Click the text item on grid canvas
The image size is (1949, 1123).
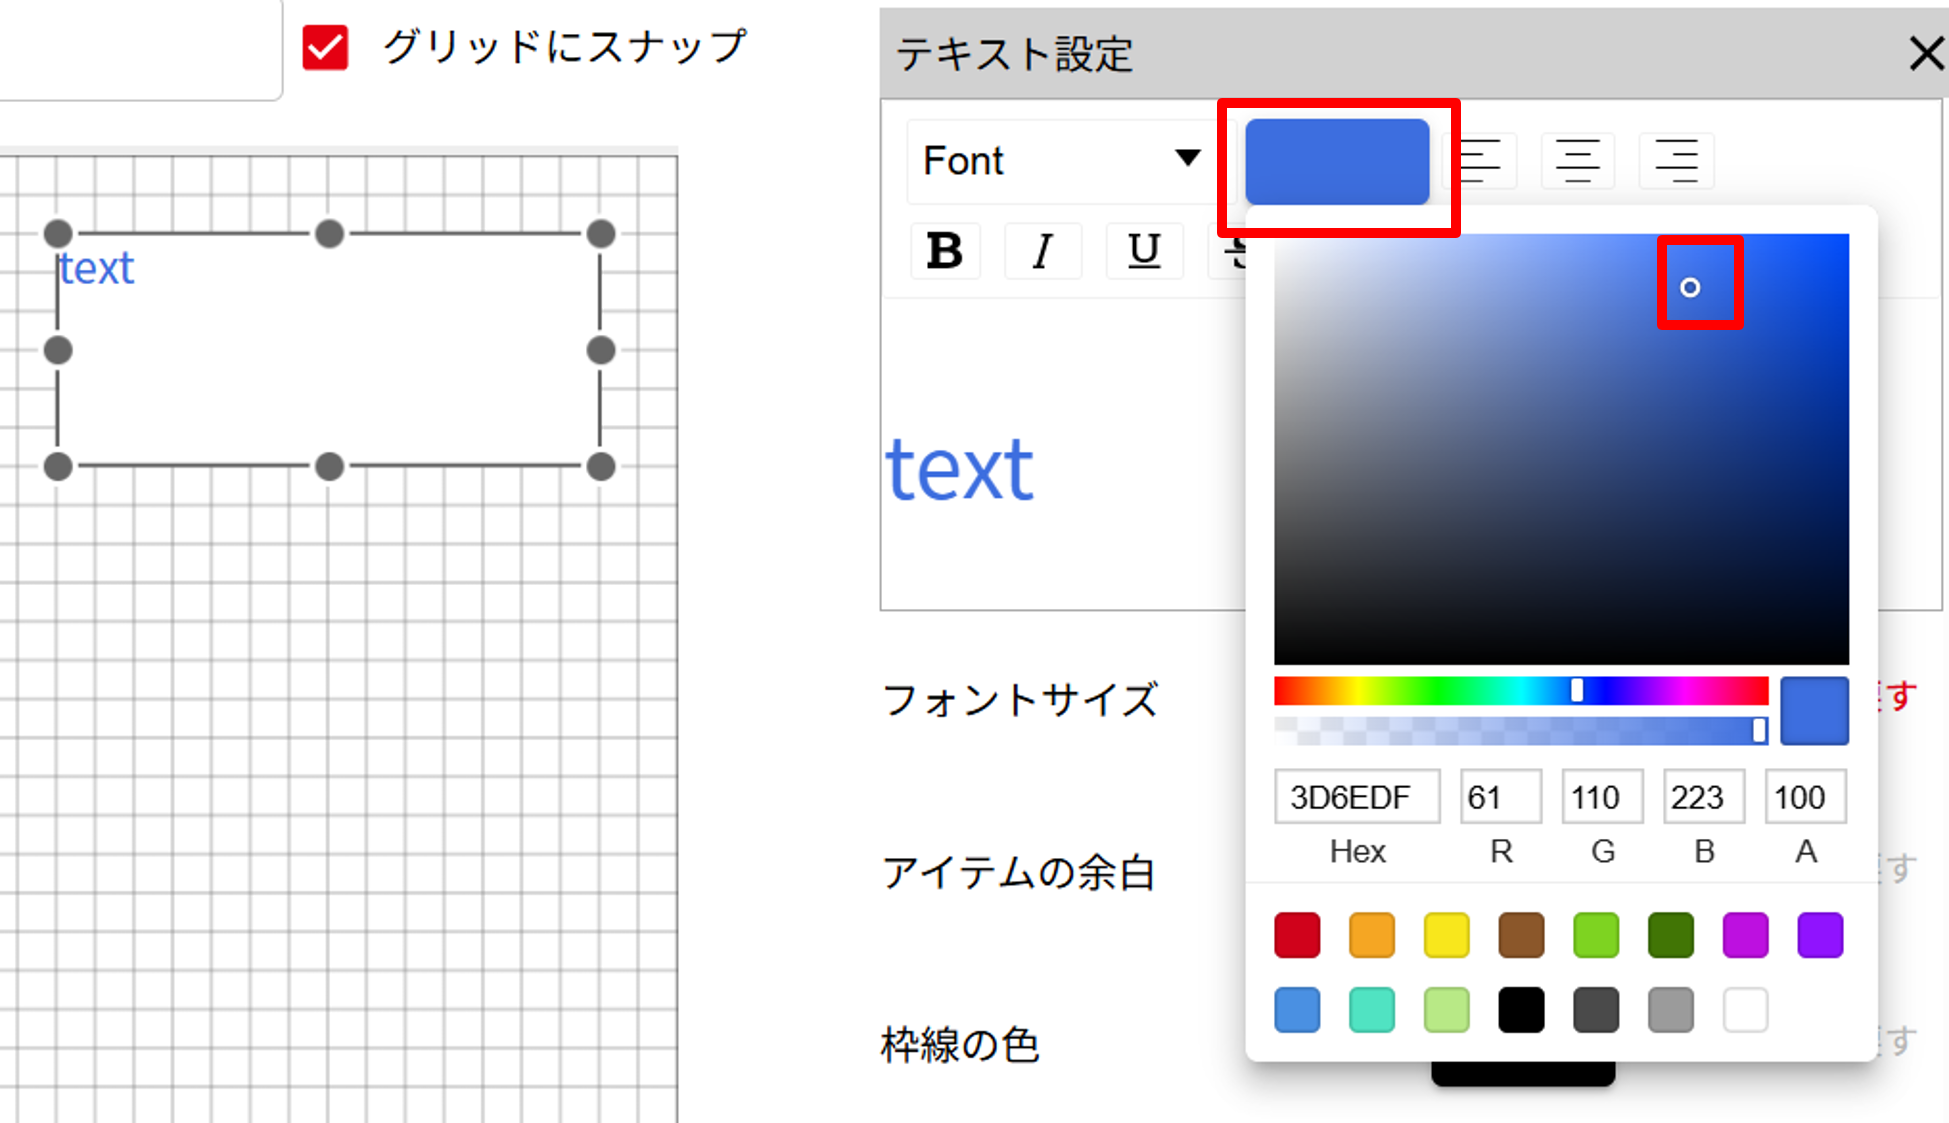click(96, 268)
